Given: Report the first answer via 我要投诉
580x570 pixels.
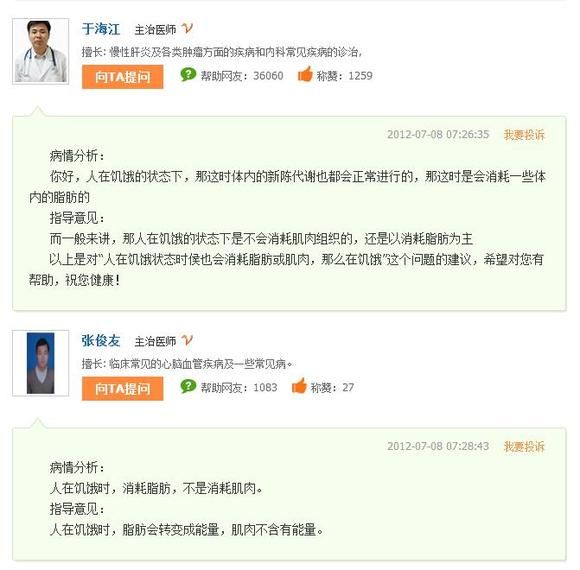Looking at the screenshot, I should coord(524,135).
